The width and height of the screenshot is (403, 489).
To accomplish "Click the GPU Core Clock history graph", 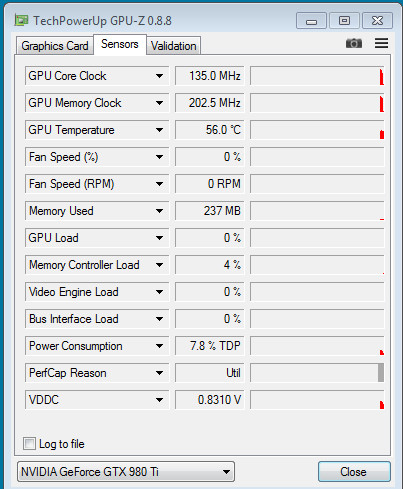I will (x=317, y=76).
